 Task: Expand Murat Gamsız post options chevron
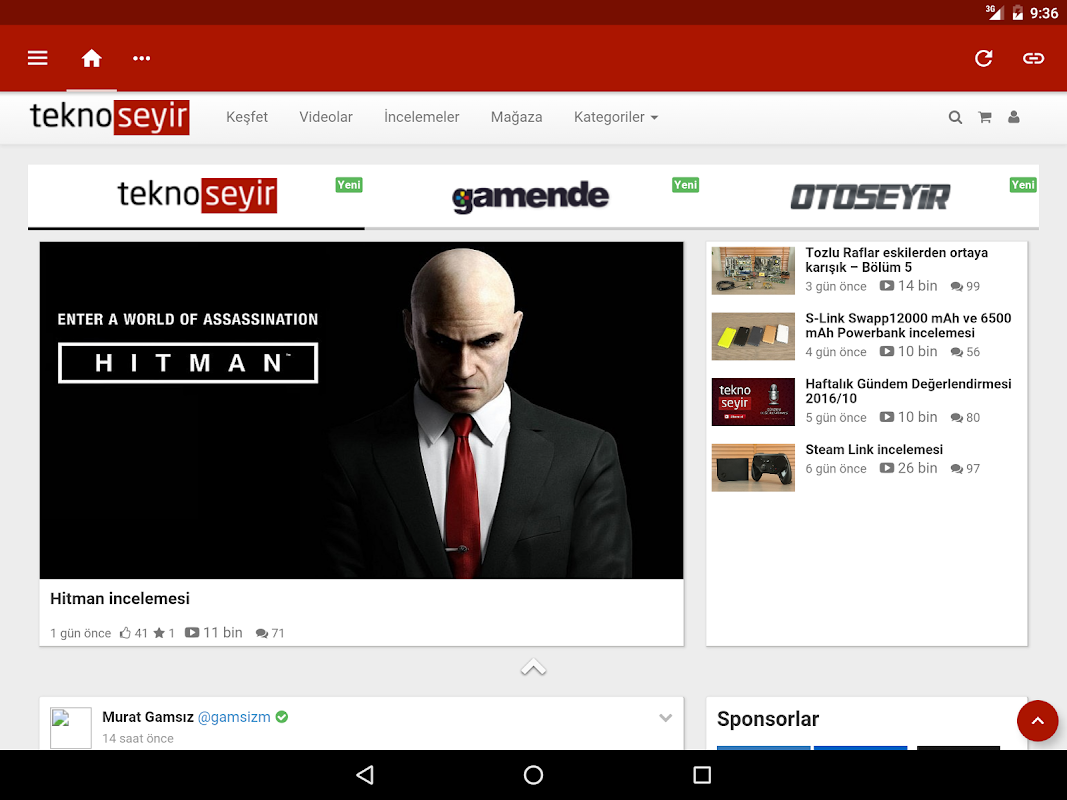tap(666, 718)
